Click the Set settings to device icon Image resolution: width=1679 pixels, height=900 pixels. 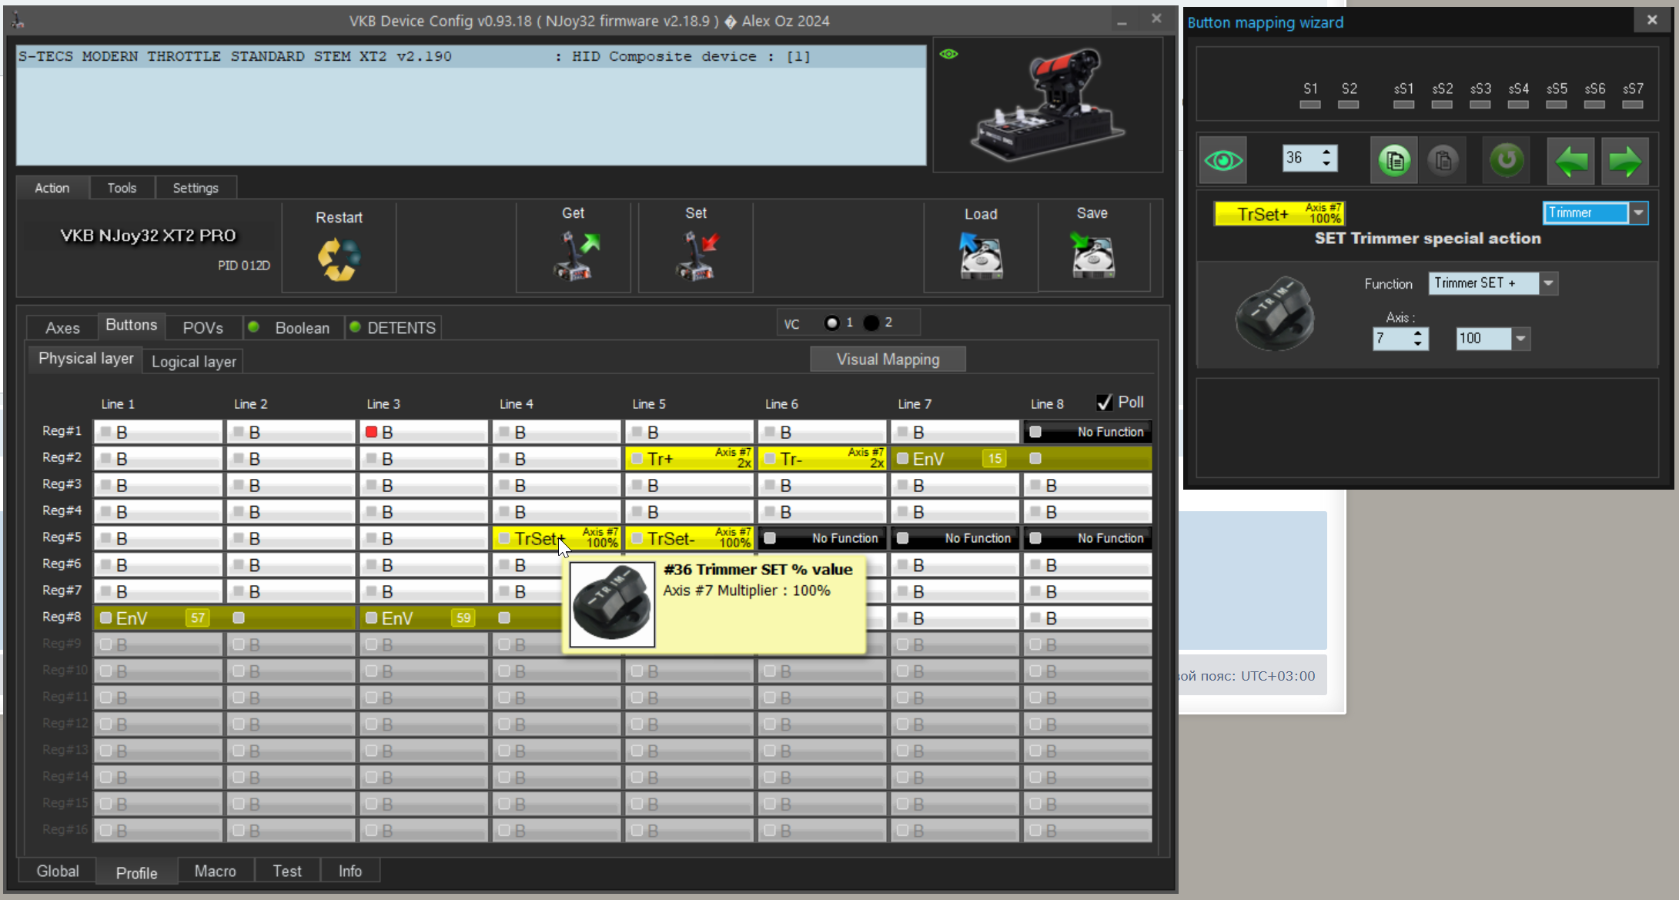[x=696, y=256]
